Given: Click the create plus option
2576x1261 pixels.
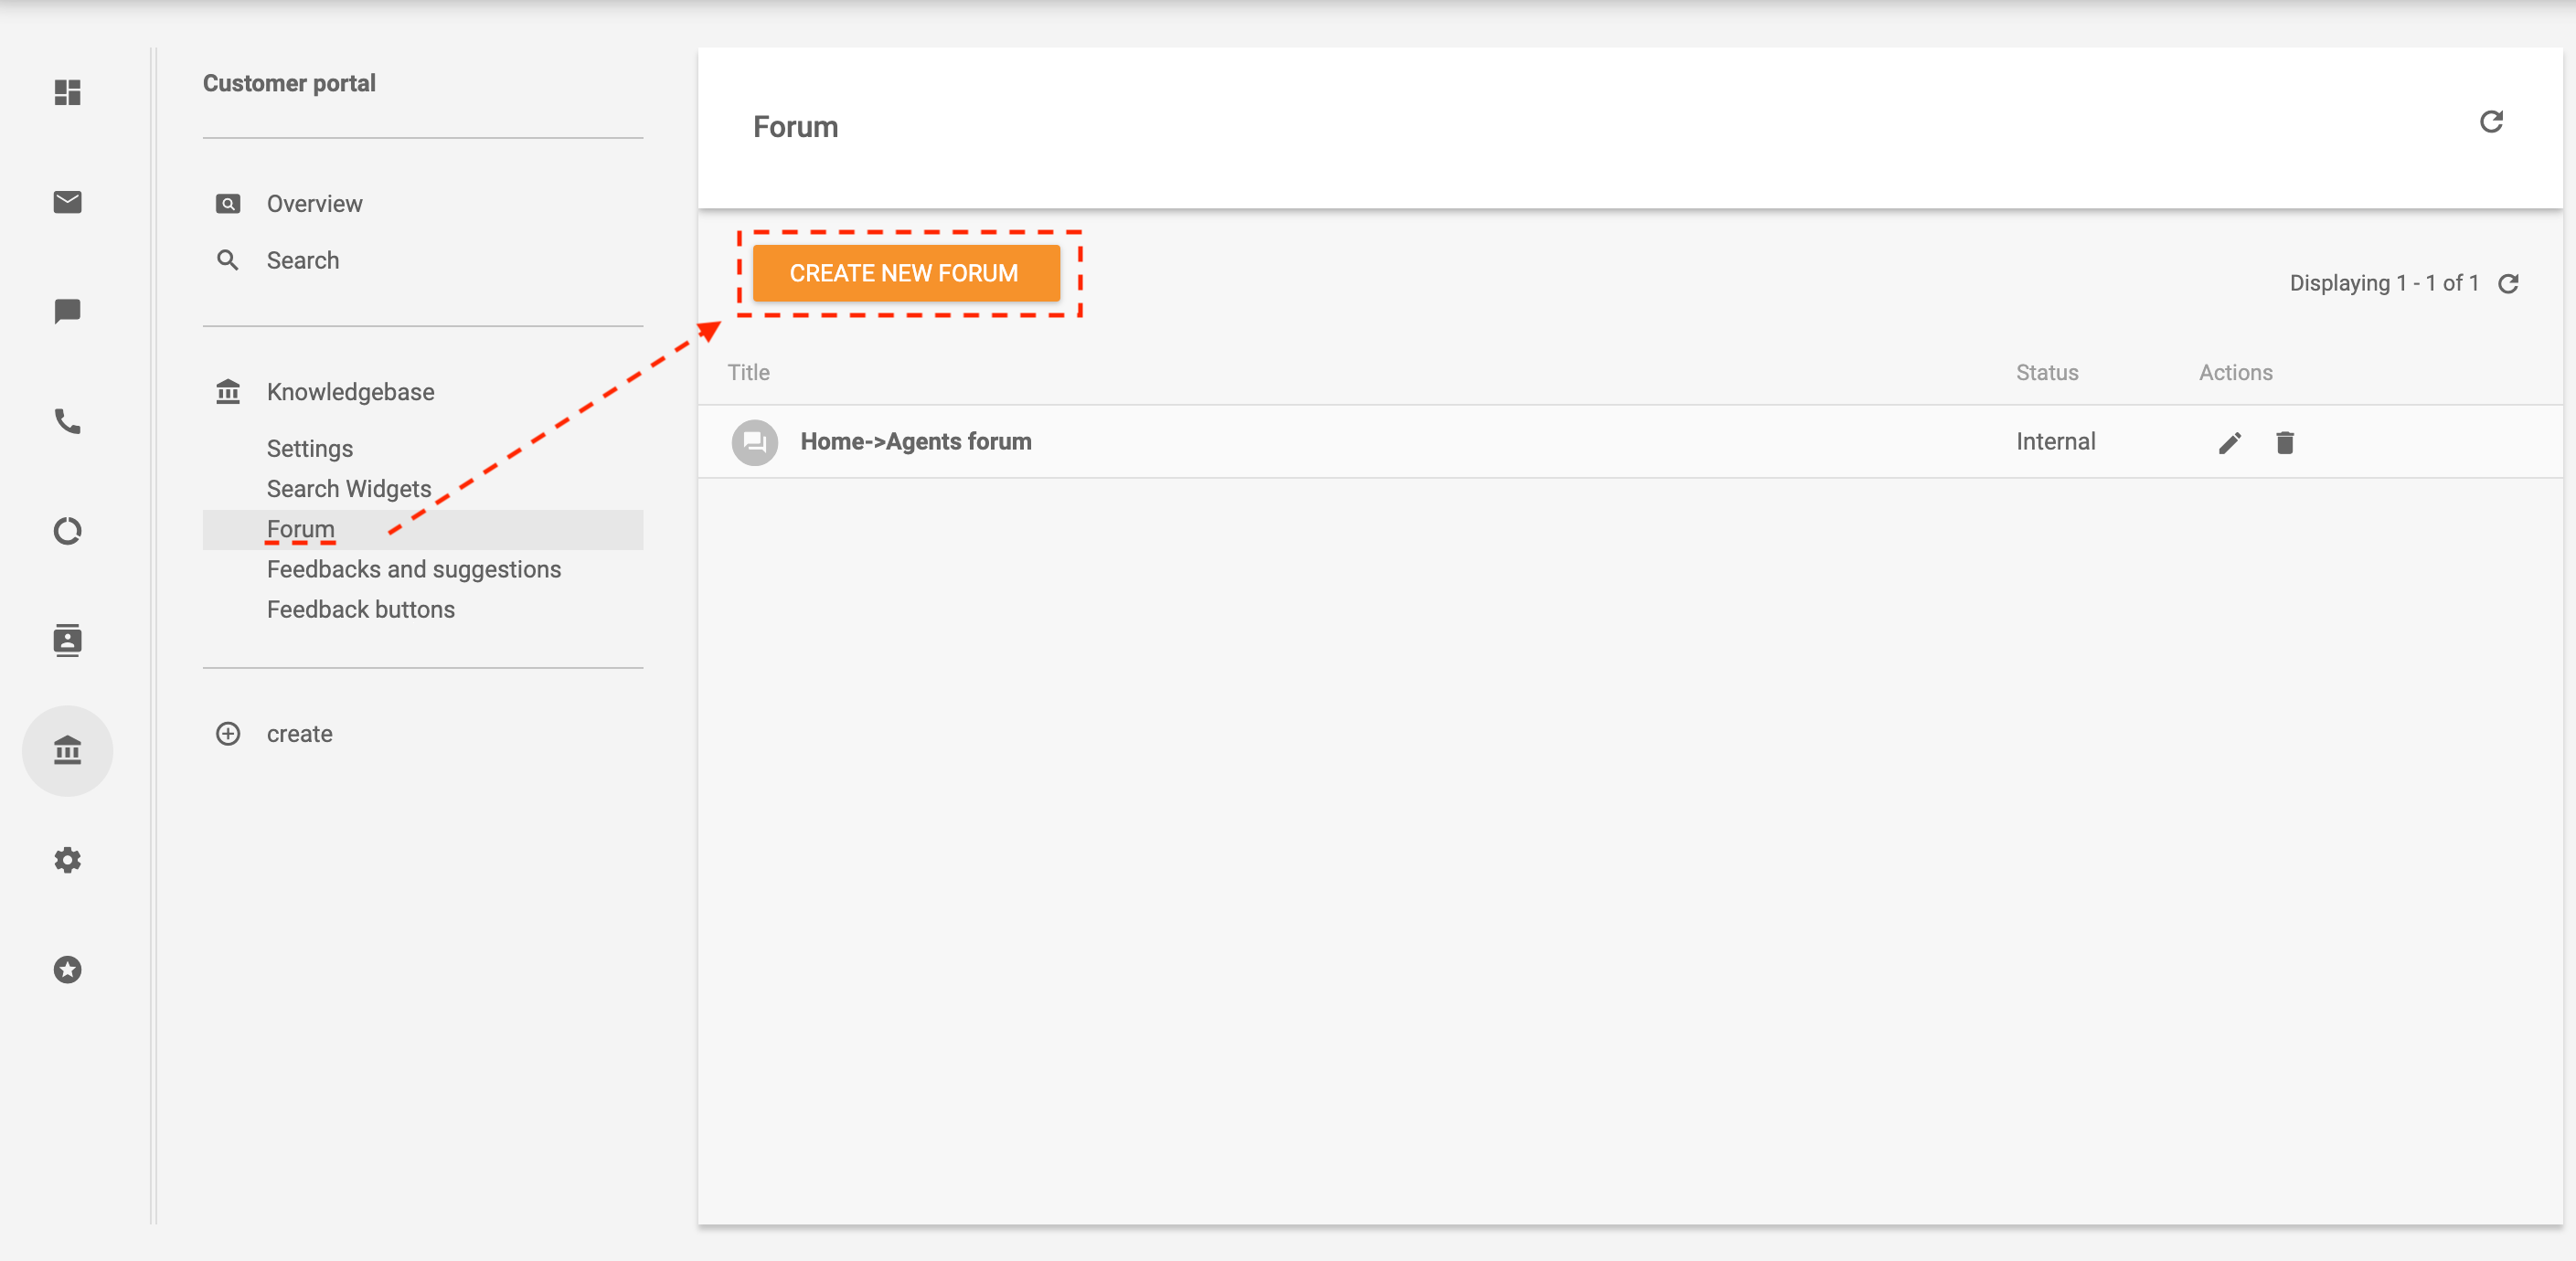Looking at the screenshot, I should point(298,734).
